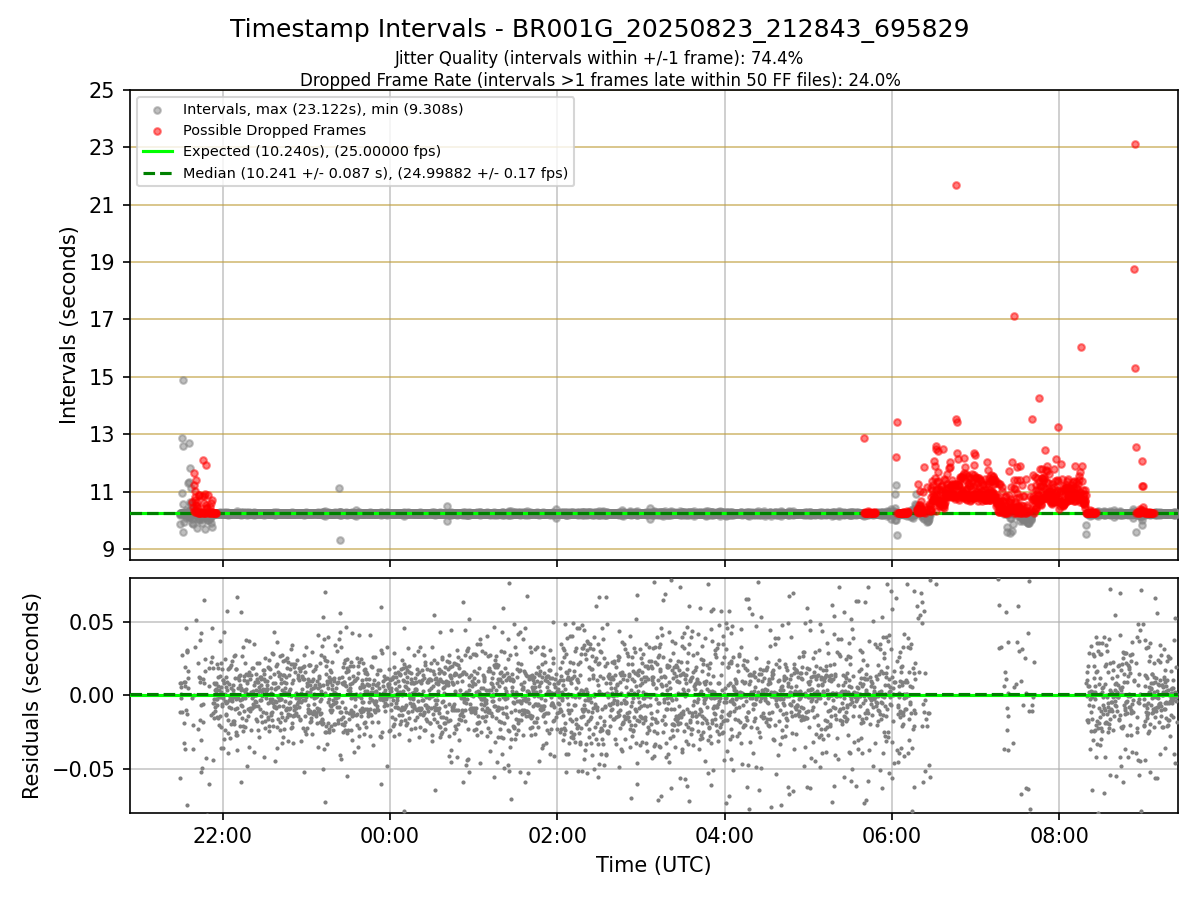Click the plot title 'Timestamp Intervals - BR001G_20250823_212843_695829'
The image size is (1200, 900).
tap(599, 29)
